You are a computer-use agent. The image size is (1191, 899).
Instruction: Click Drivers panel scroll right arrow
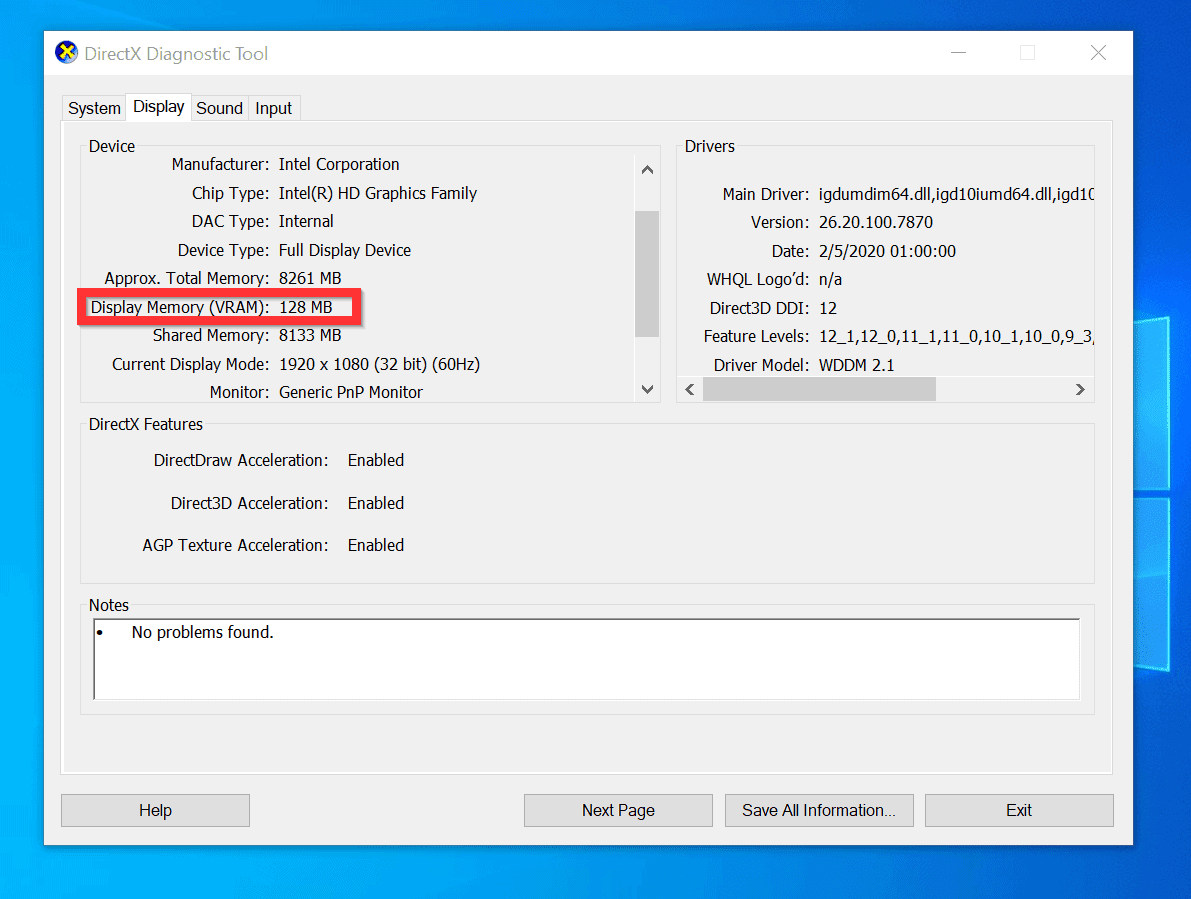(x=1080, y=389)
